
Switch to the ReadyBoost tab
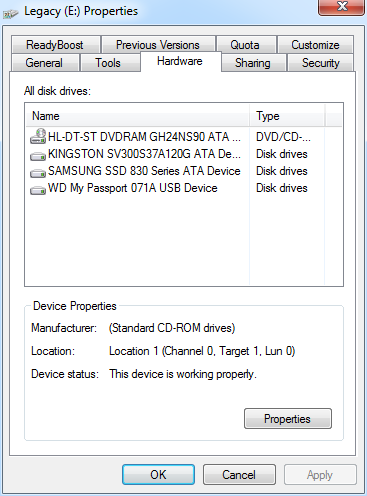55,44
